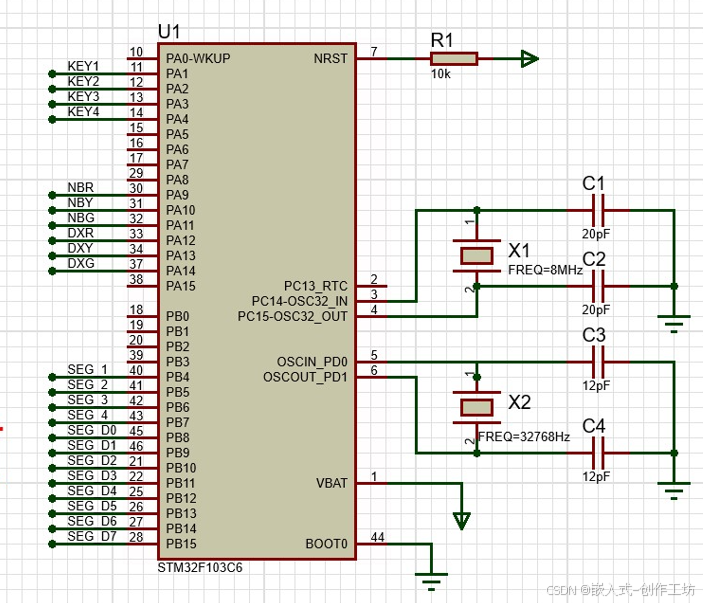Viewport: 703px width, 603px height.
Task: Click the SEG 1 terminal dot
Action: (52, 377)
